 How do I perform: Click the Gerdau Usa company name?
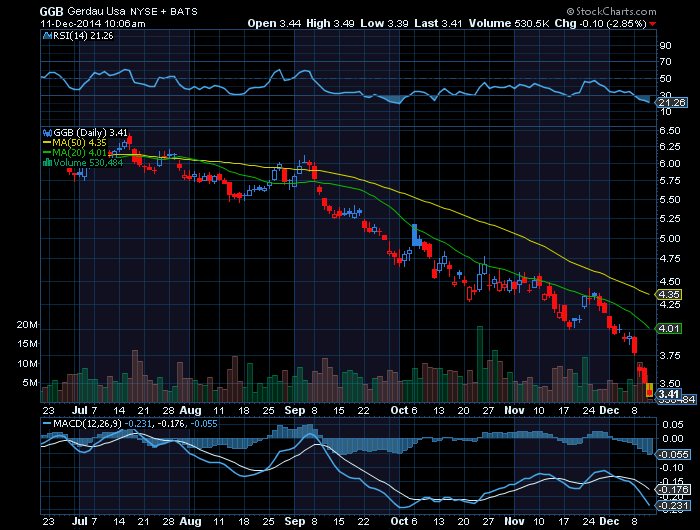coord(96,12)
